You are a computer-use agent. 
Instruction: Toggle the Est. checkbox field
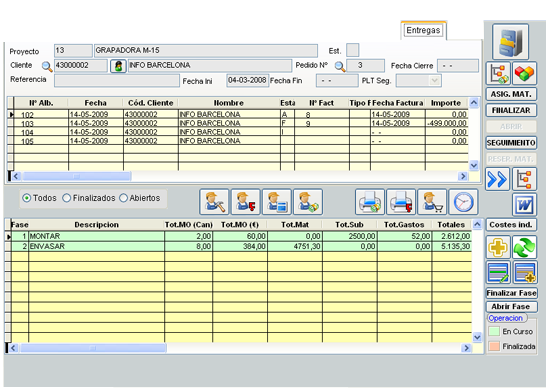point(353,50)
